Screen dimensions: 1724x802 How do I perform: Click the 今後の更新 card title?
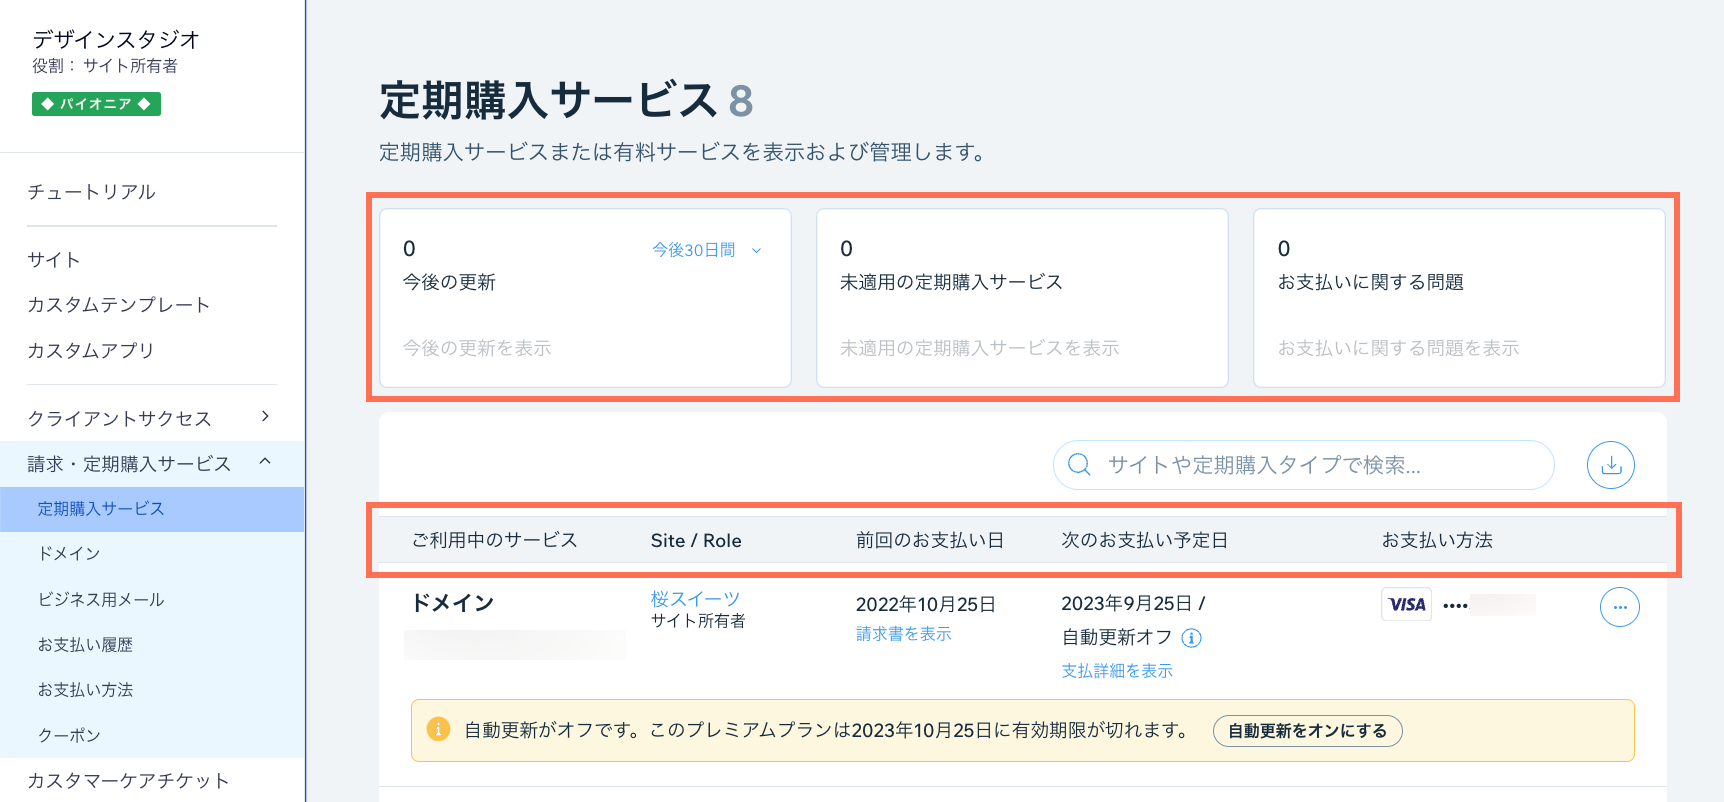pyautogui.click(x=449, y=282)
